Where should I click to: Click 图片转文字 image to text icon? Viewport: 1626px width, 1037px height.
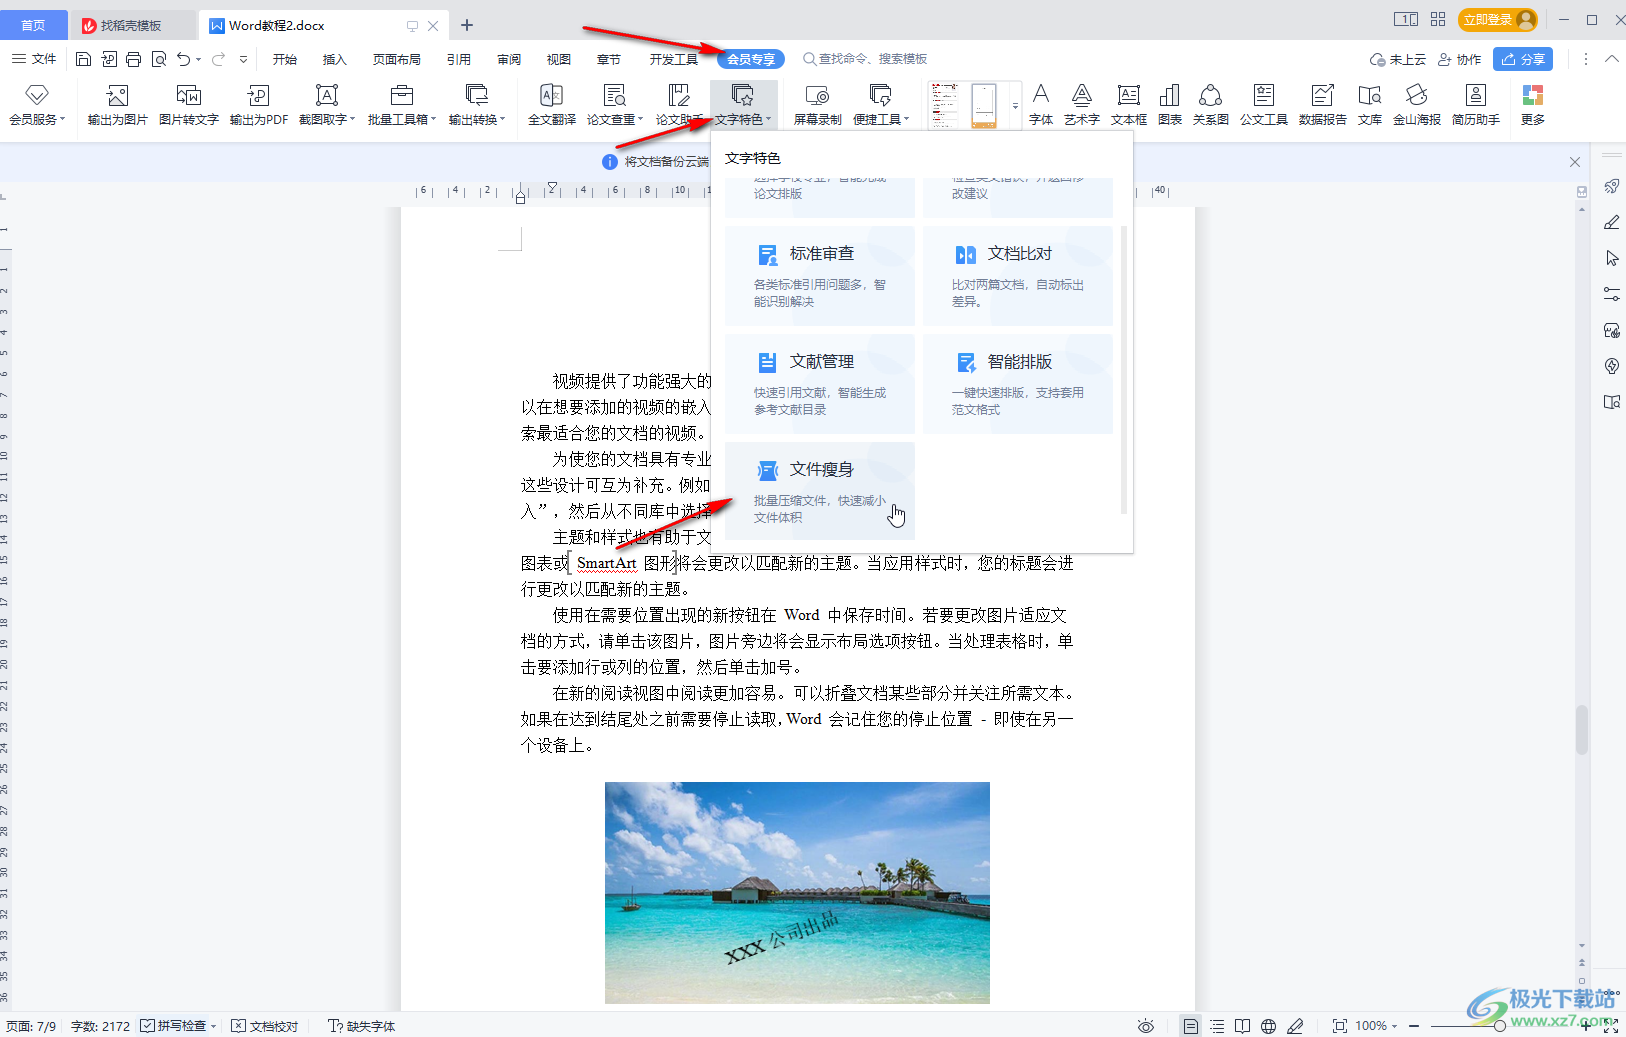point(188,104)
